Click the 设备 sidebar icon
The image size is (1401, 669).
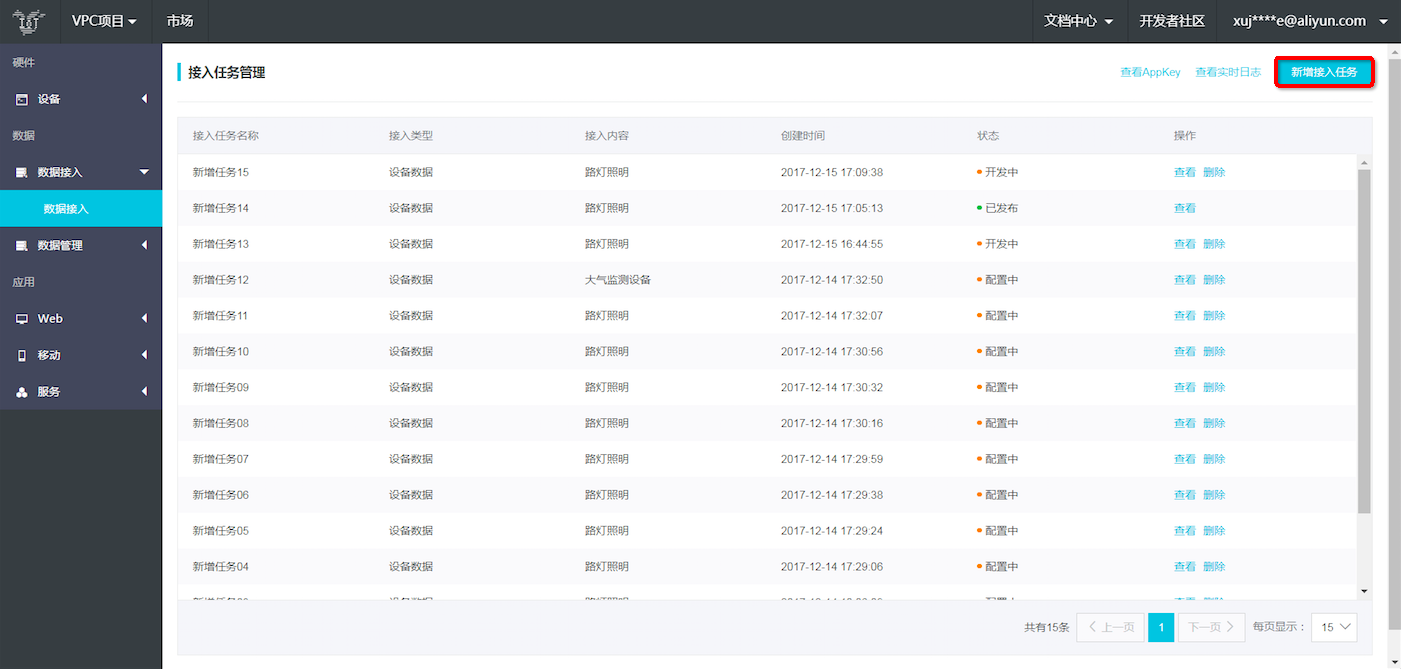pos(22,99)
